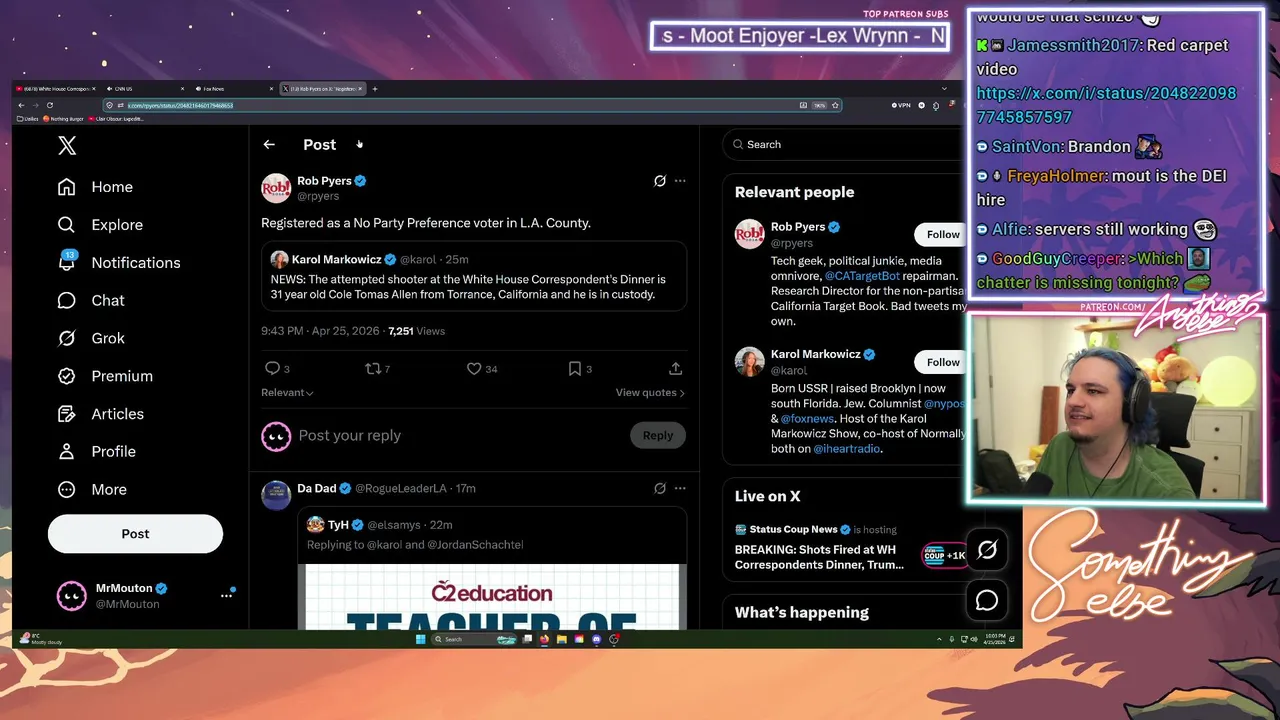Open the quoted Karol Markowicz post
1280x720 pixels.
pyautogui.click(x=474, y=276)
